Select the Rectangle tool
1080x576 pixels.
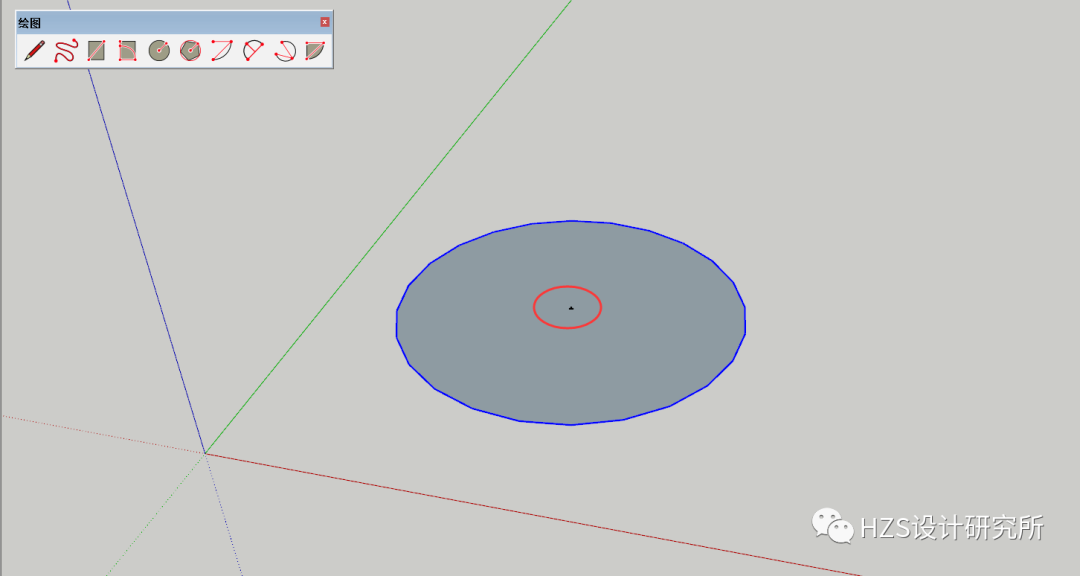tap(98, 51)
